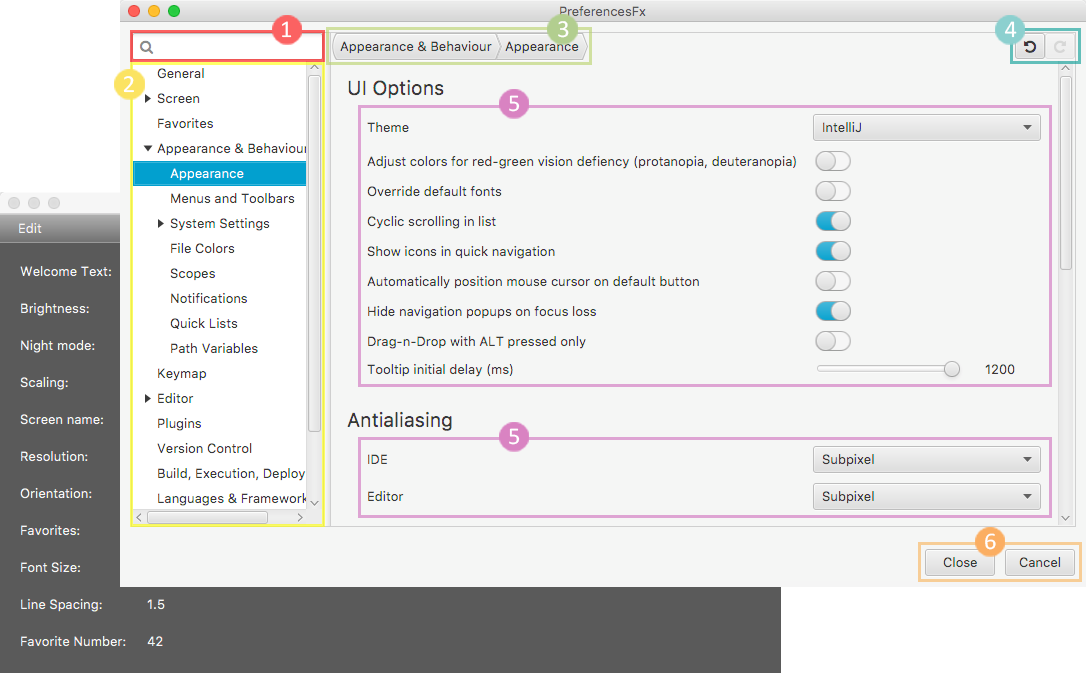Expand the System Settings category
The image size is (1086, 673).
[x=159, y=223]
